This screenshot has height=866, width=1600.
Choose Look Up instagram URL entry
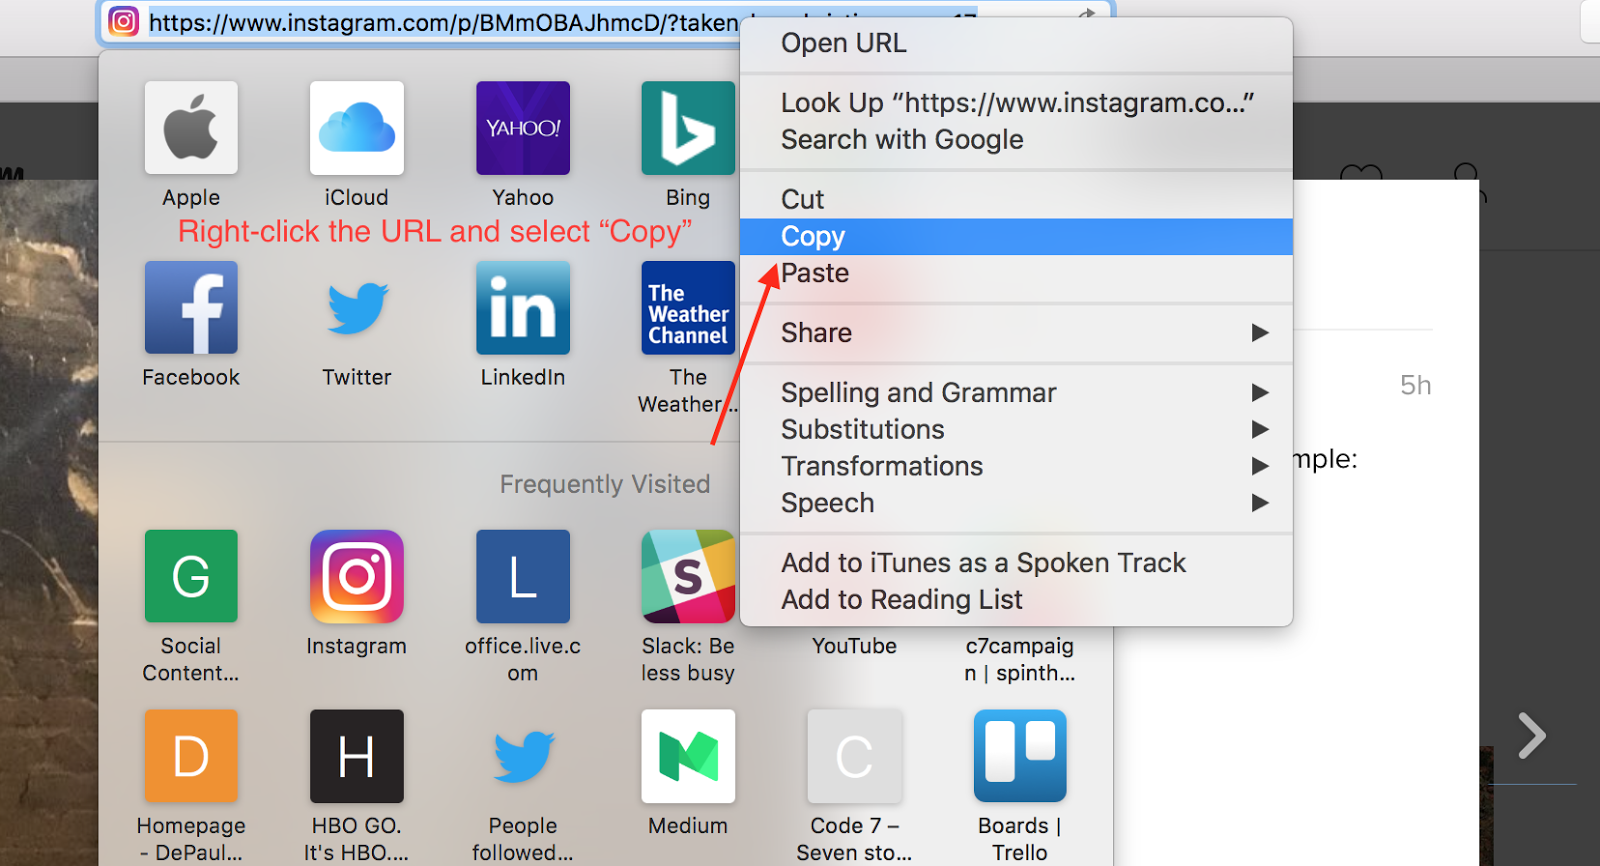[x=1016, y=103]
